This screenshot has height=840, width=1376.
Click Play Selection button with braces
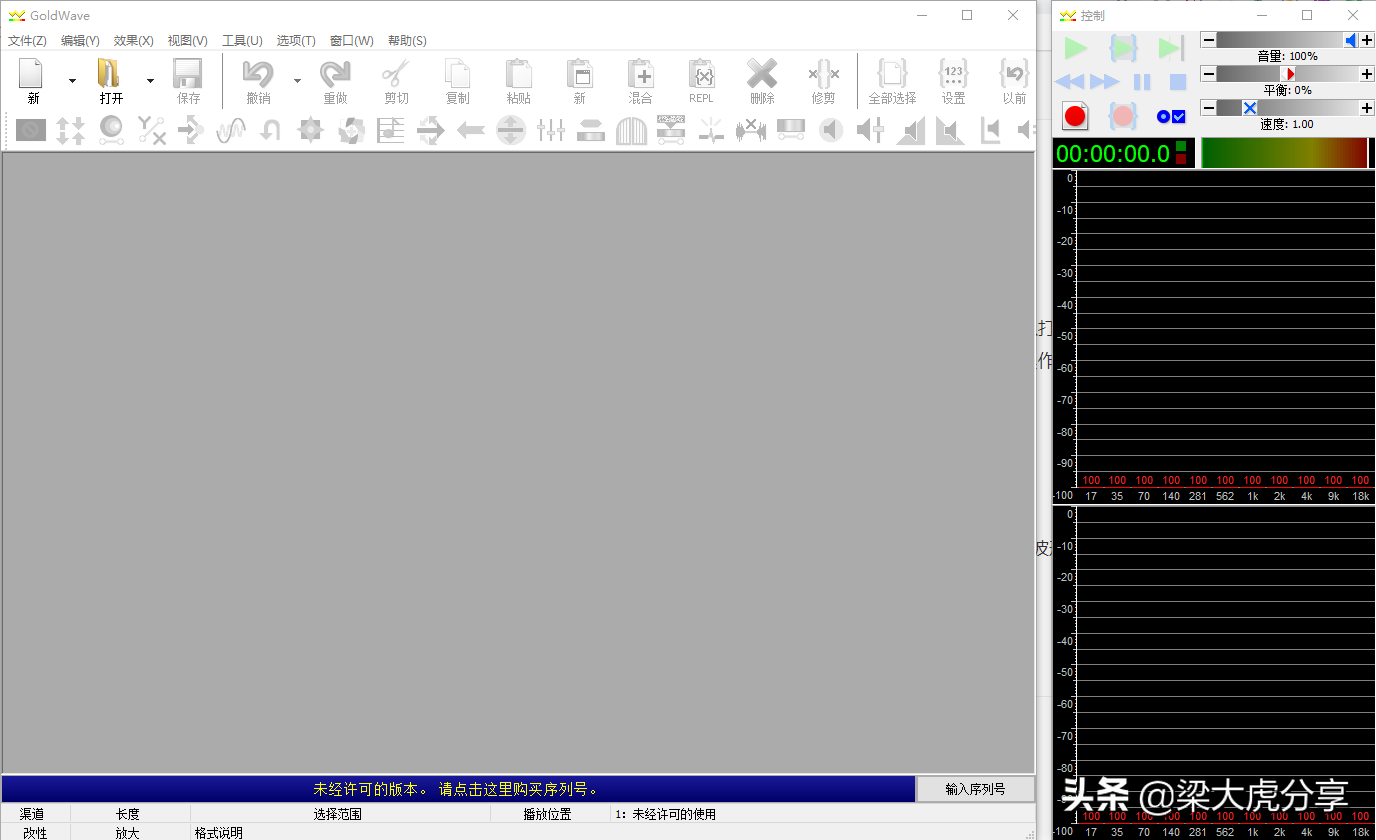pyautogui.click(x=1124, y=47)
